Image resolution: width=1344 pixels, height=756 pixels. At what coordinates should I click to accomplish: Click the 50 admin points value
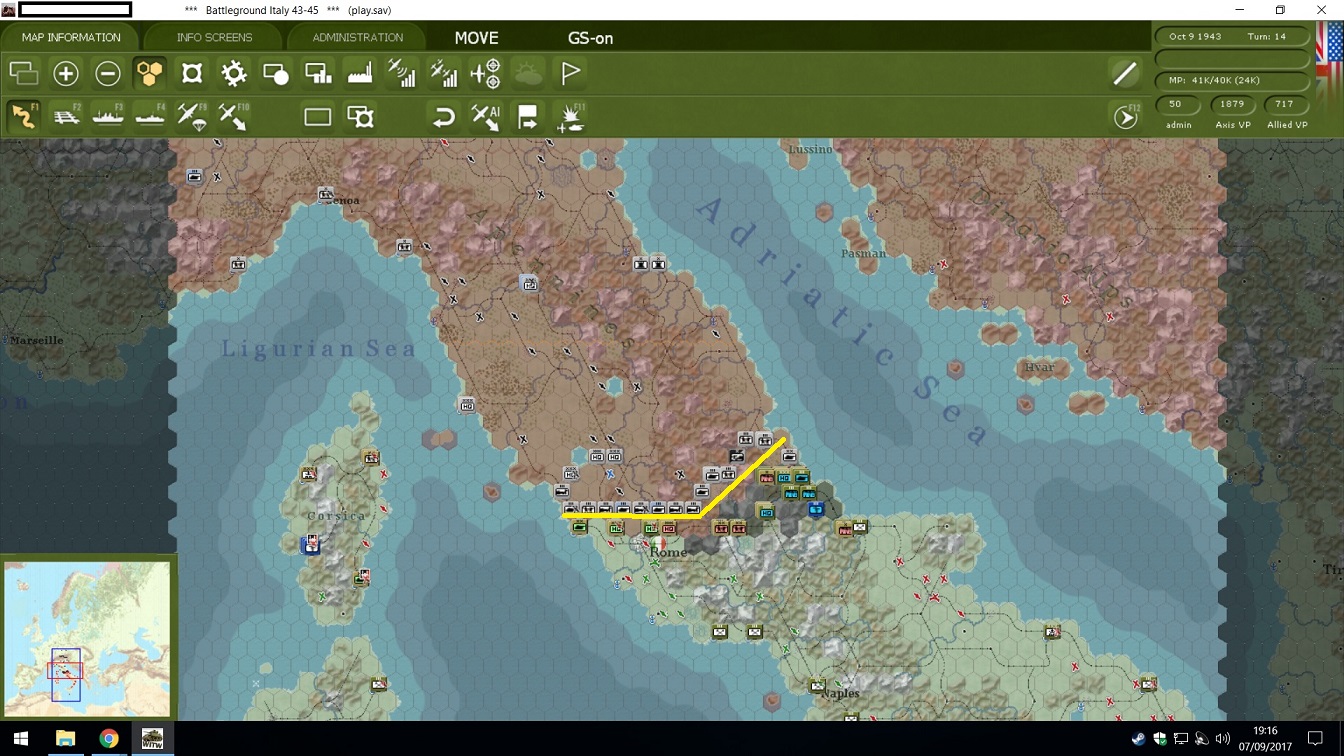(x=1176, y=104)
